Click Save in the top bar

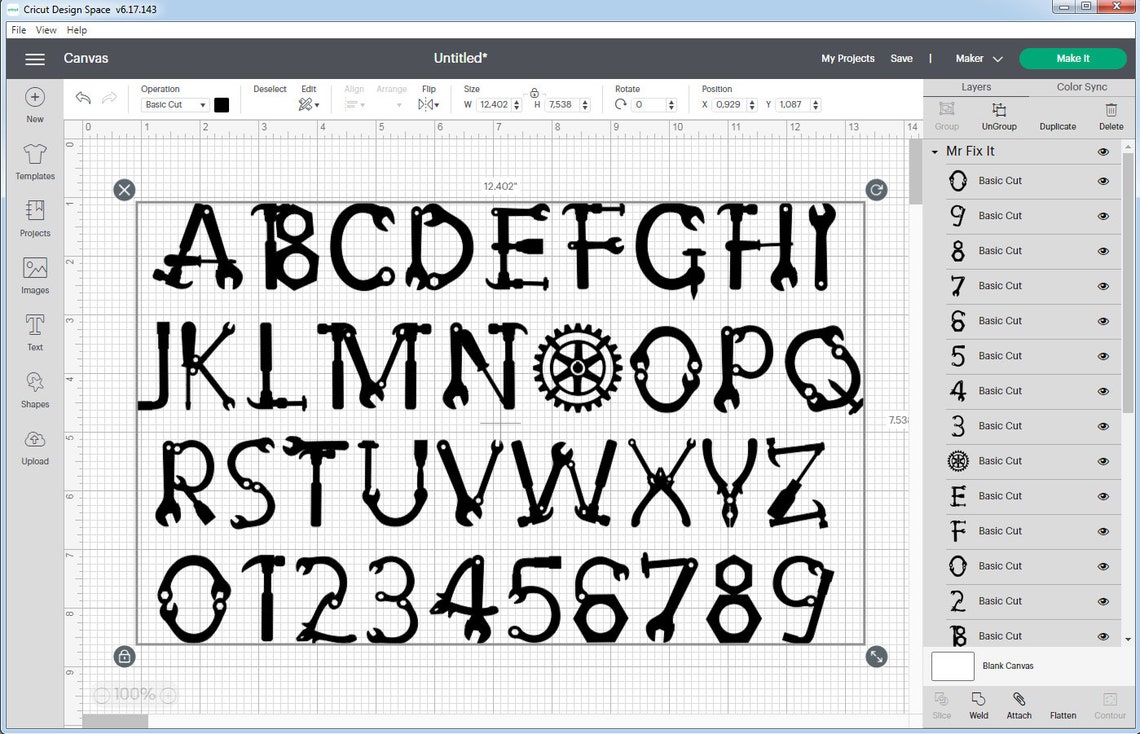[x=901, y=58]
